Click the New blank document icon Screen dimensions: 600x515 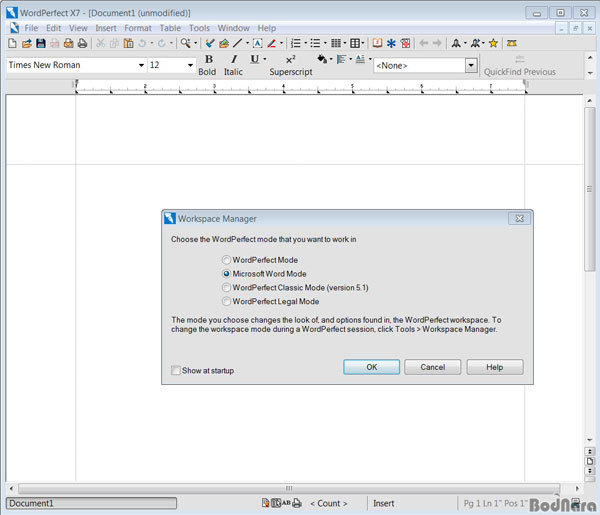point(12,43)
